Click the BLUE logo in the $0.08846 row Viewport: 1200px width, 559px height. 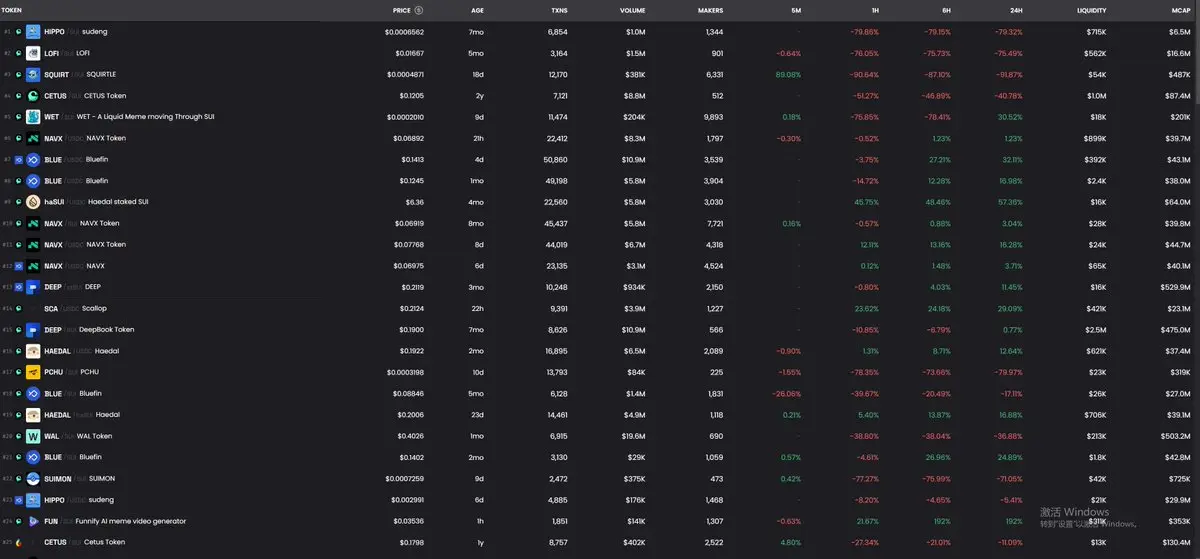tap(33, 394)
